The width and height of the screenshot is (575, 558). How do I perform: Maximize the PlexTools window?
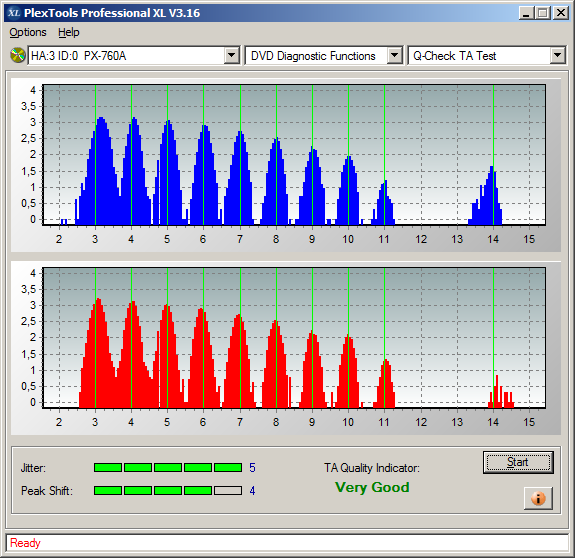542,13
